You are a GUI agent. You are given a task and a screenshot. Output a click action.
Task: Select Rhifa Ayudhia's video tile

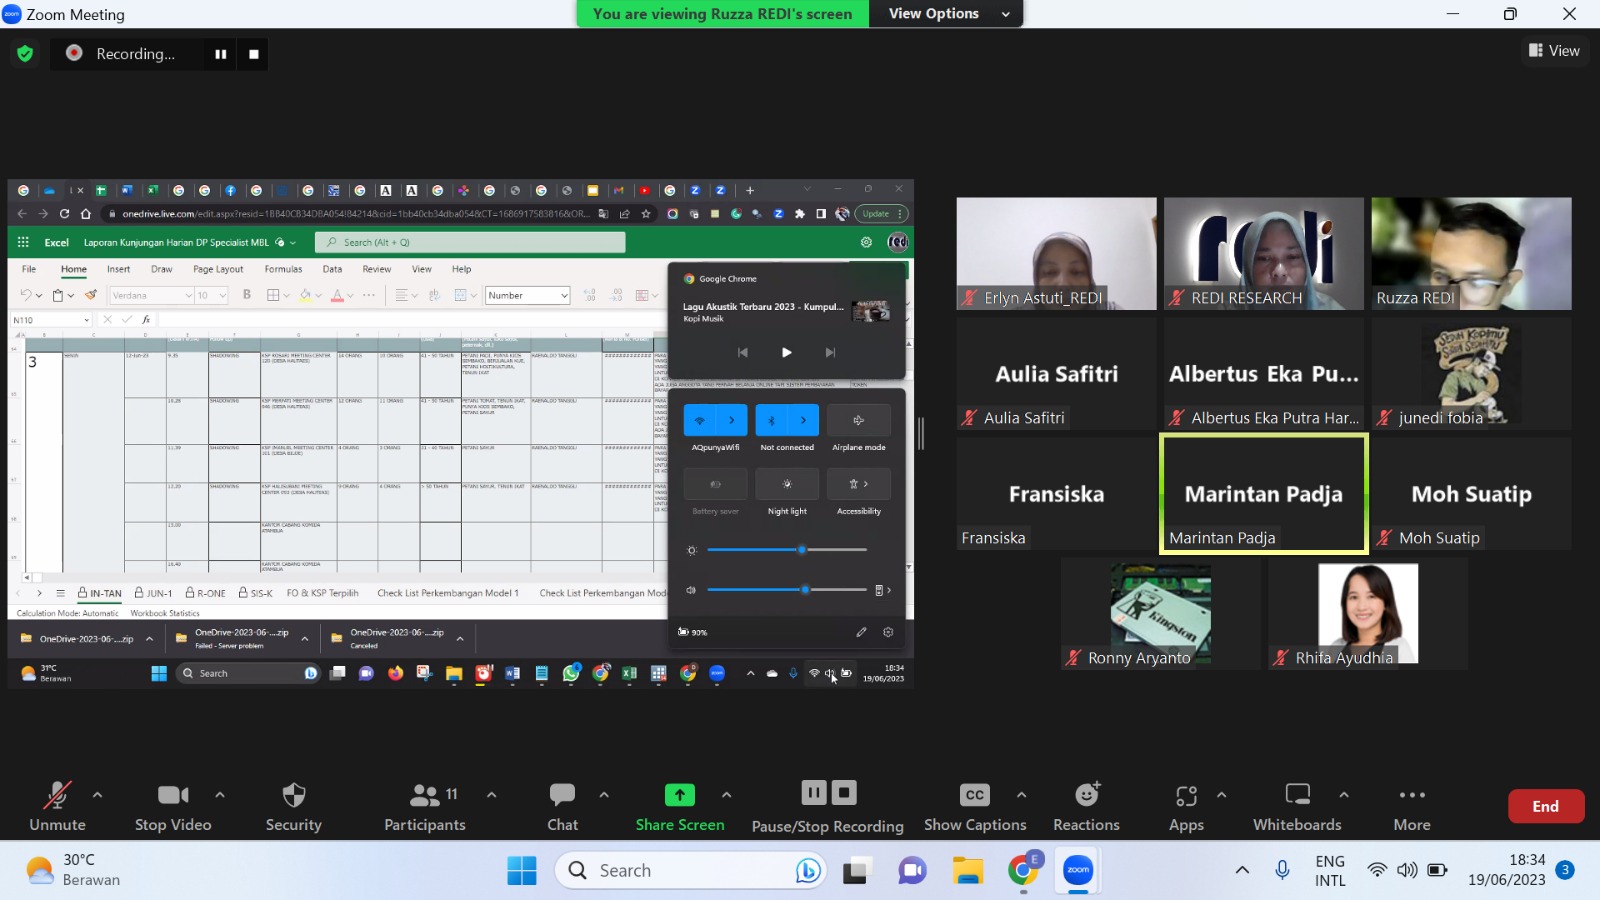(1368, 614)
